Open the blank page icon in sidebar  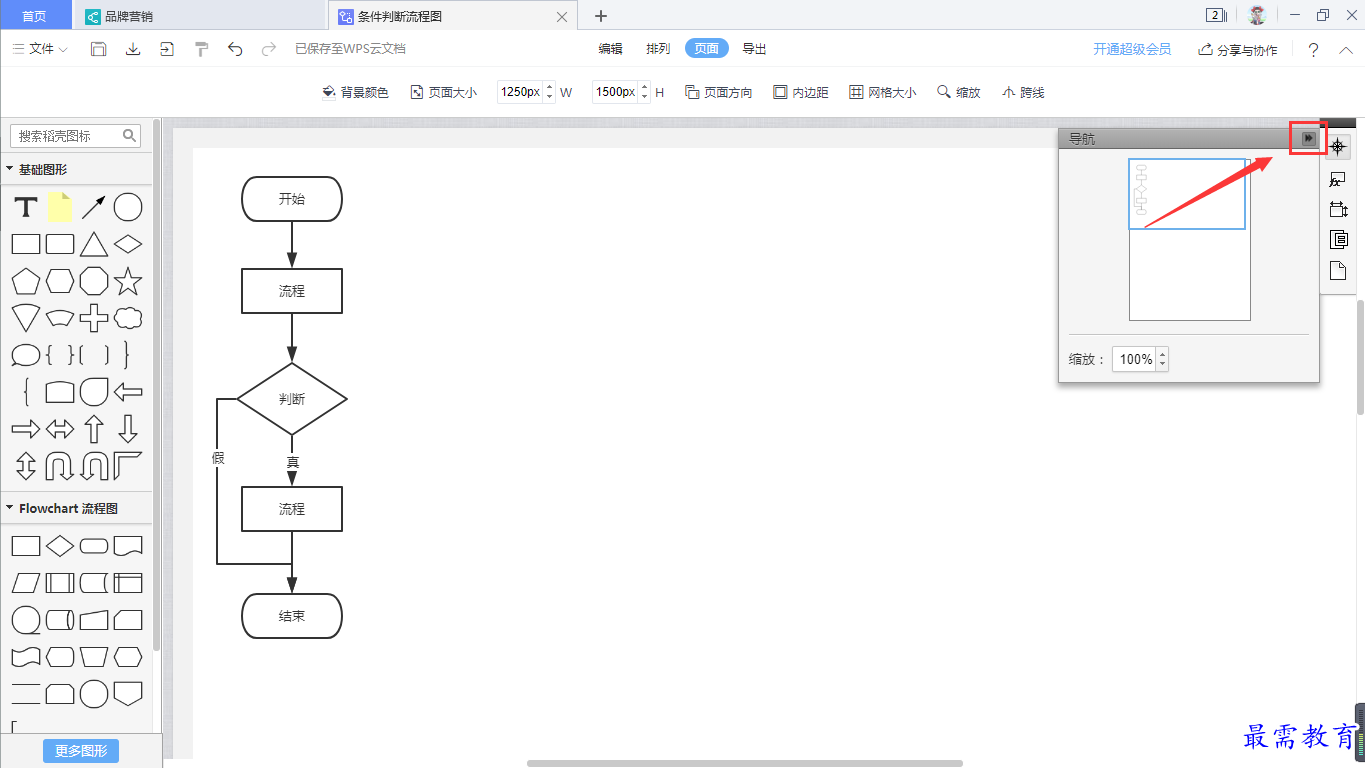coord(1338,271)
